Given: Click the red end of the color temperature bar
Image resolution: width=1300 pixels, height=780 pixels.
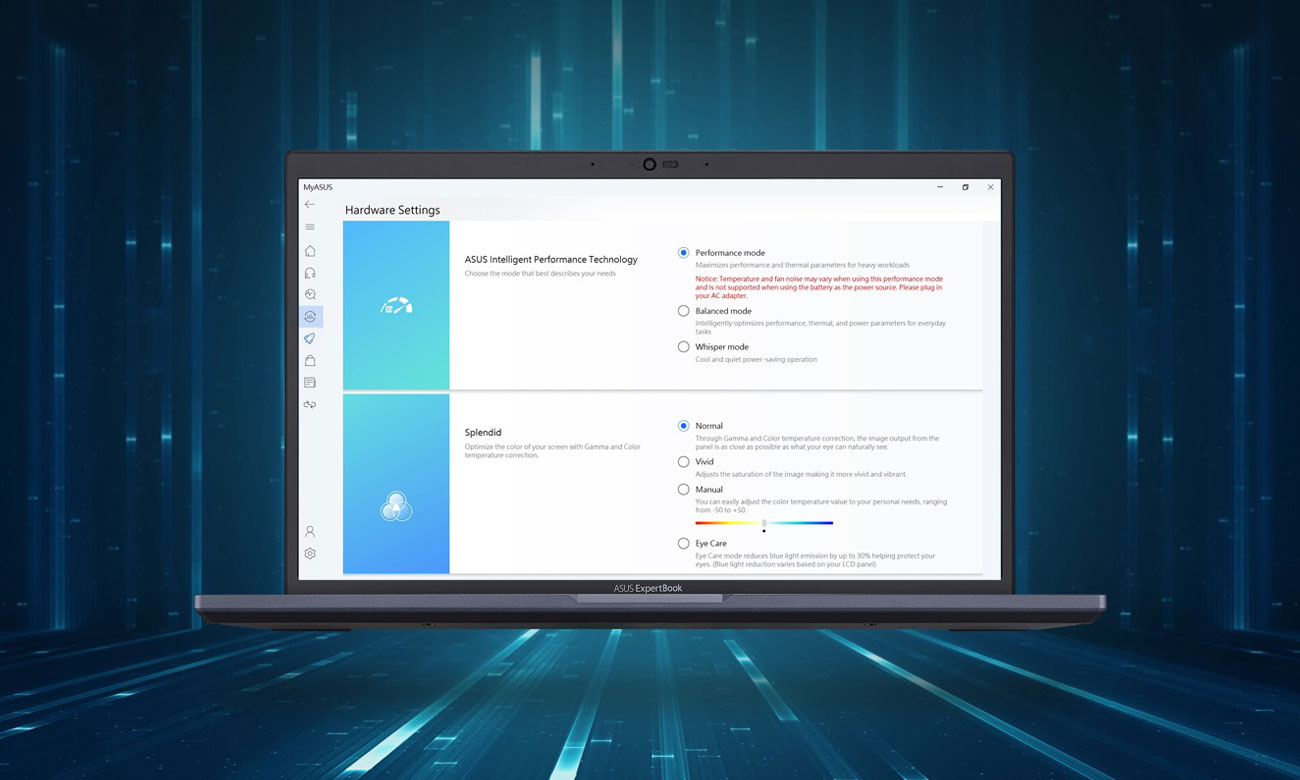Looking at the screenshot, I should [700, 523].
